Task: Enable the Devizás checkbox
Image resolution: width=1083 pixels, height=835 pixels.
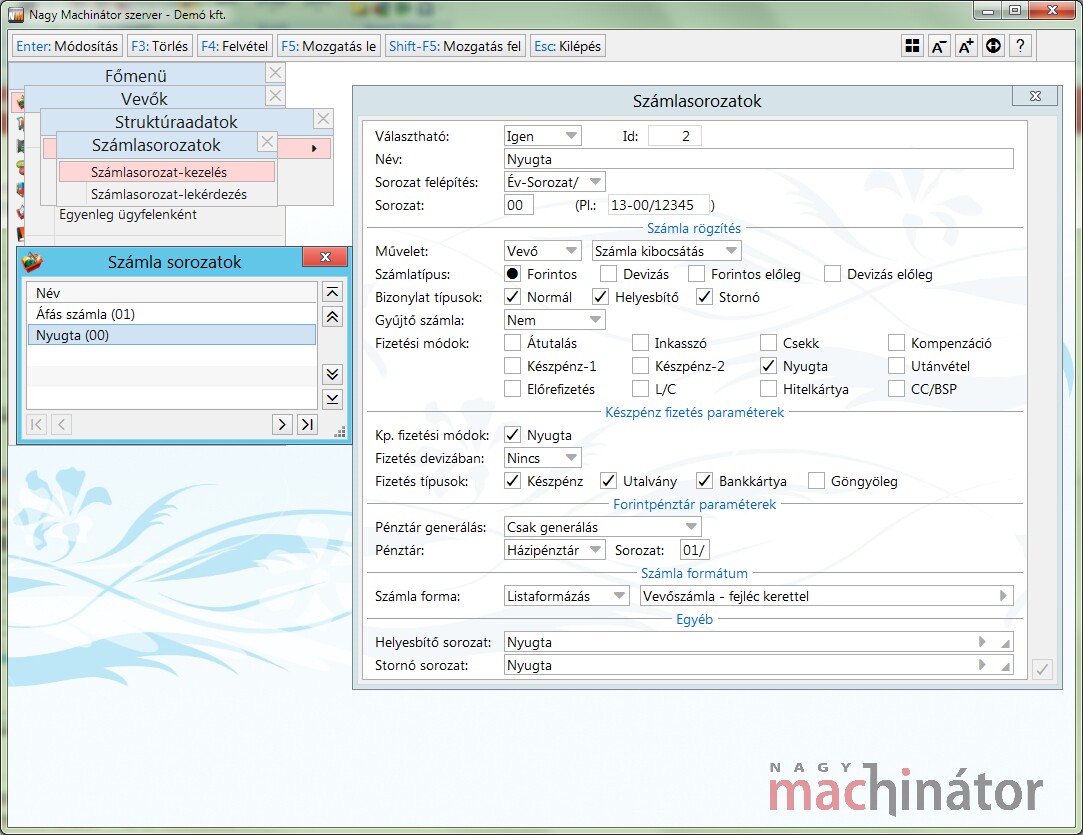Action: click(x=608, y=274)
